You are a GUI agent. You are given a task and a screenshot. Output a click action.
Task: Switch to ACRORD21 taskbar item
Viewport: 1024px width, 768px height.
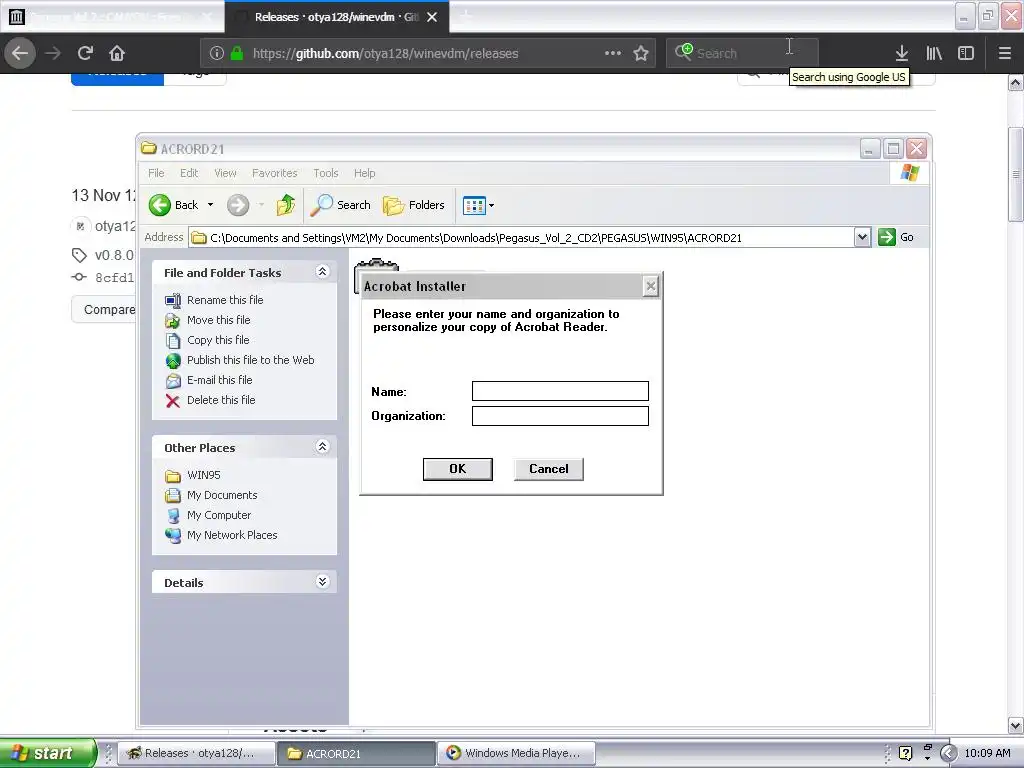coord(356,753)
